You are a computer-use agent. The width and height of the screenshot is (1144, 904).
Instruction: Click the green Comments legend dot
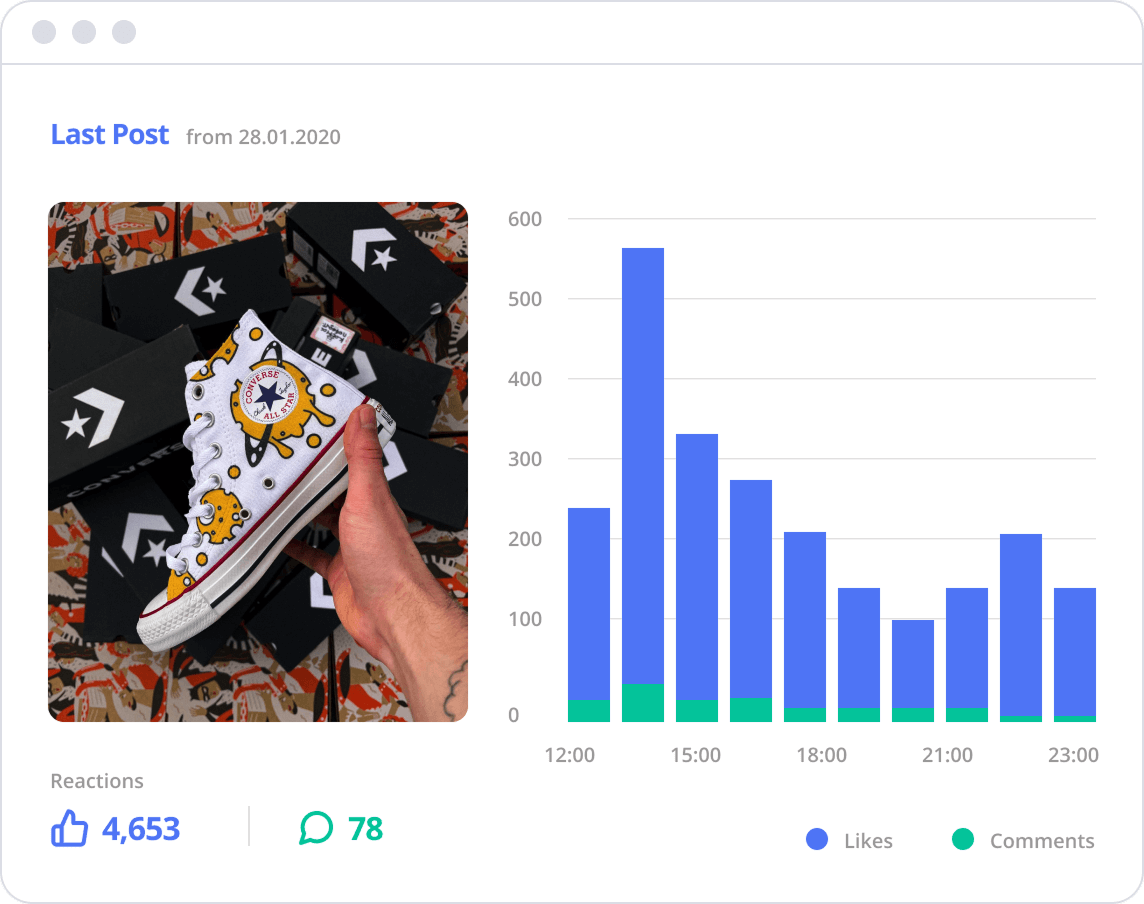click(x=963, y=840)
